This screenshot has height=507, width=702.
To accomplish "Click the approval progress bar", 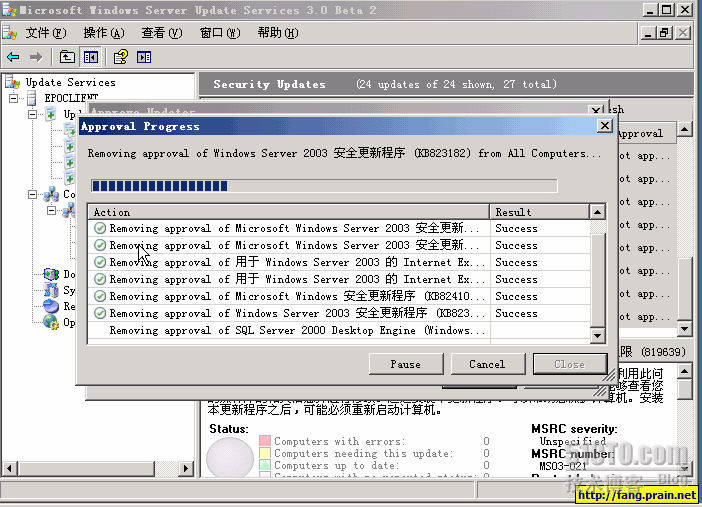I will (x=324, y=185).
